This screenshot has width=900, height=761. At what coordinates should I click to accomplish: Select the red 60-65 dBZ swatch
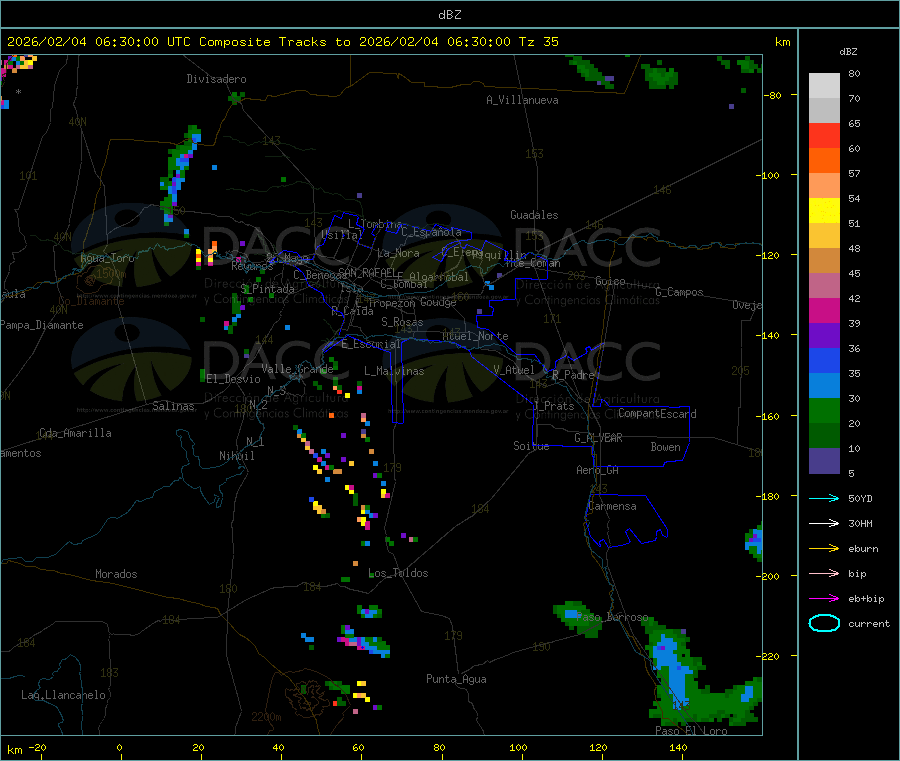[824, 135]
